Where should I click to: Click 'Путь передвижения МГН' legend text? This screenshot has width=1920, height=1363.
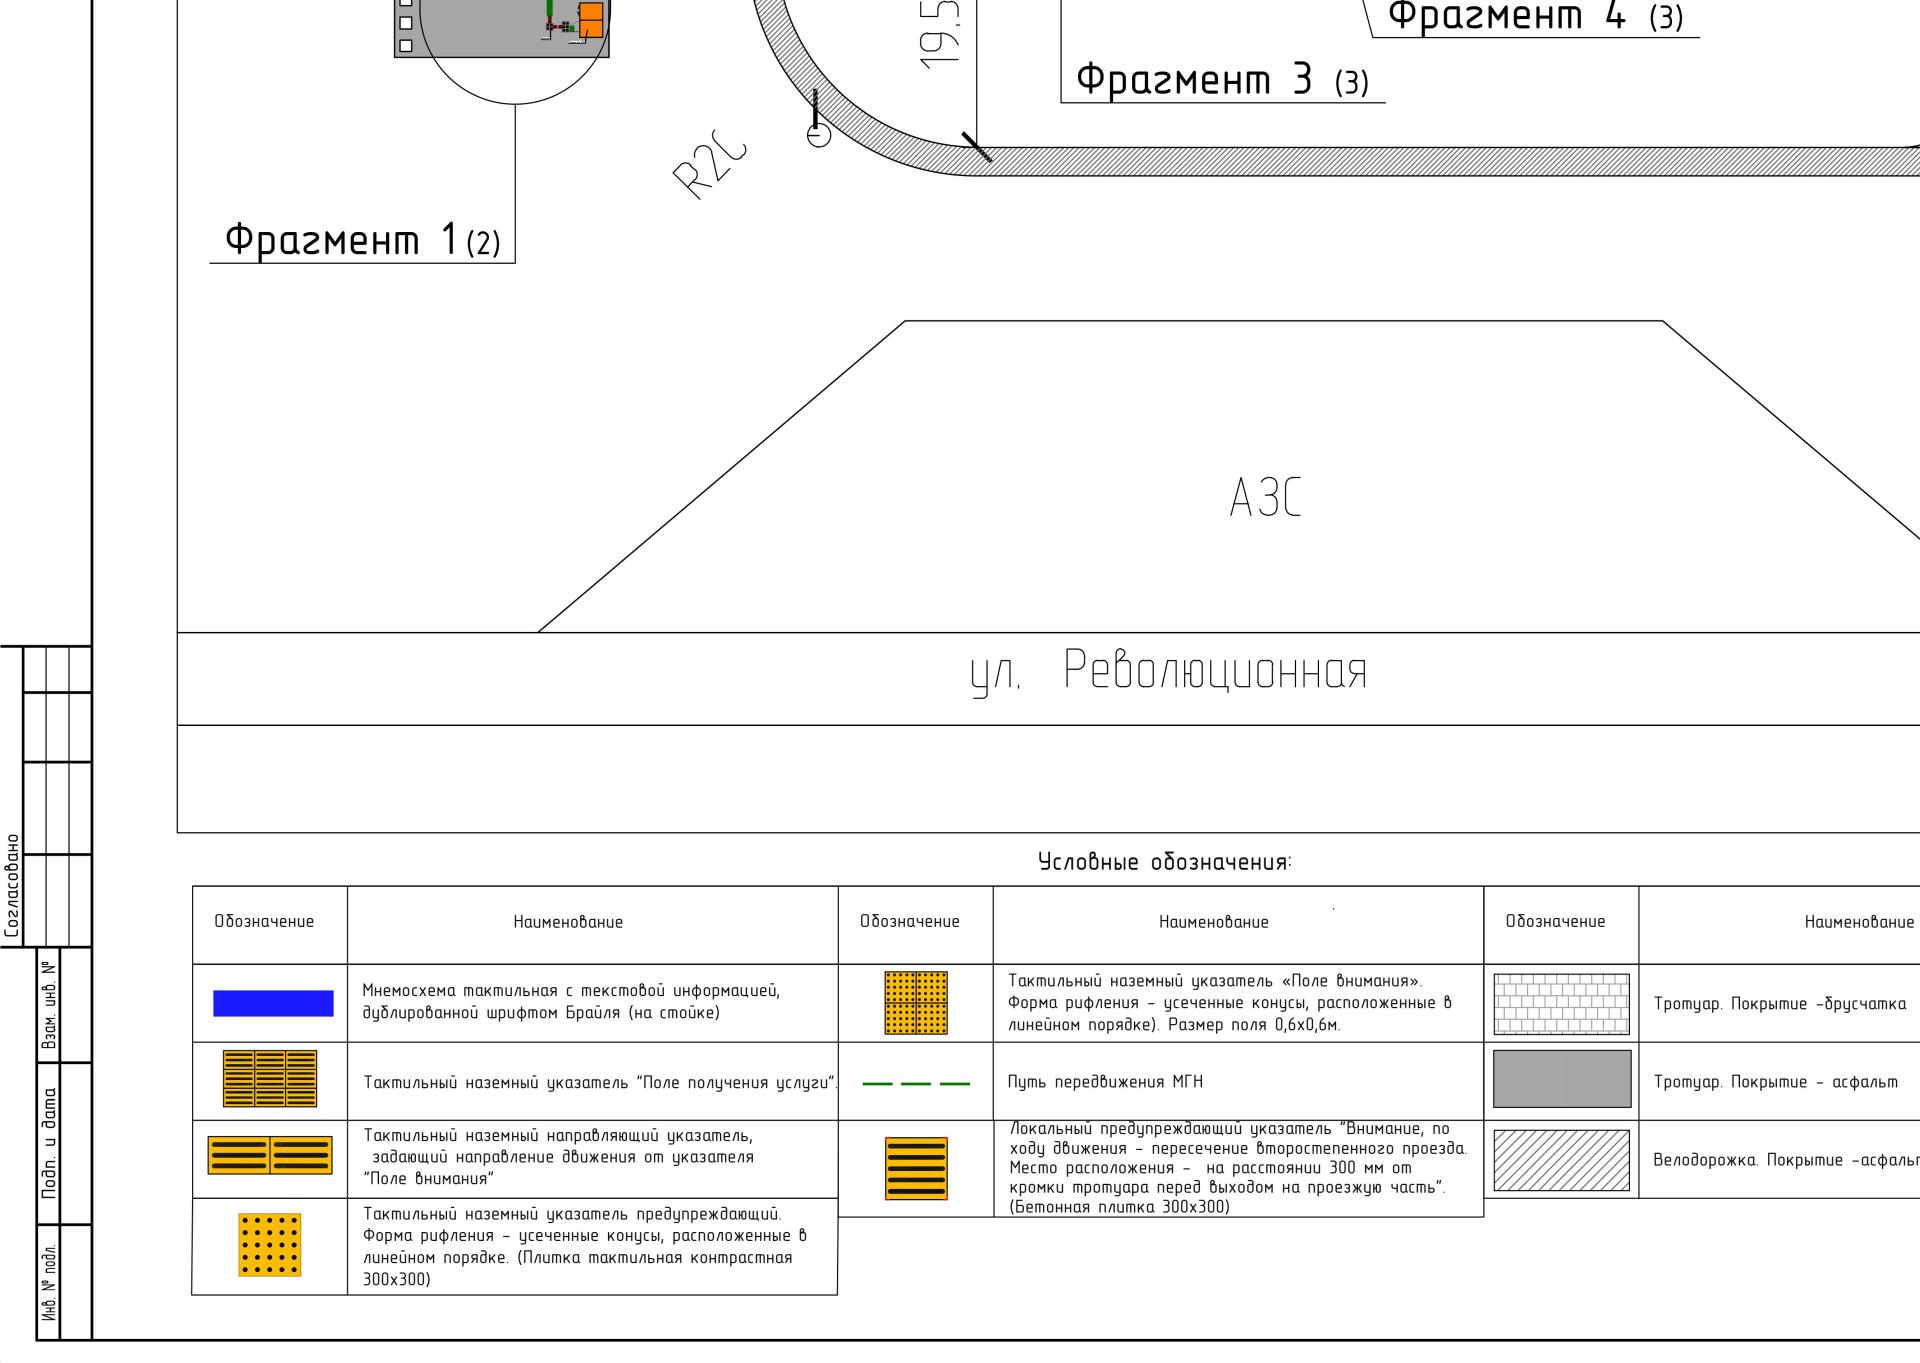(1105, 1082)
